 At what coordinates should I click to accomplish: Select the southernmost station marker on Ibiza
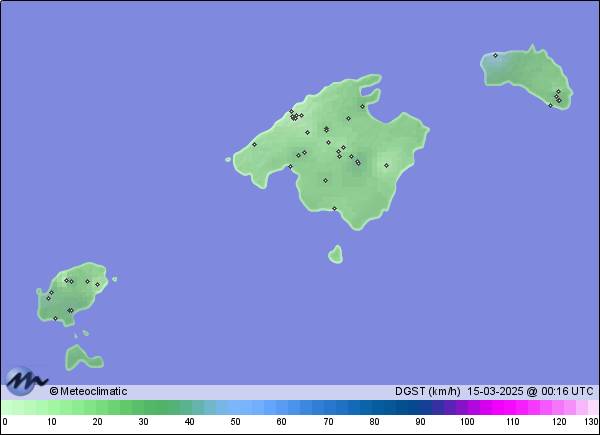(55, 318)
